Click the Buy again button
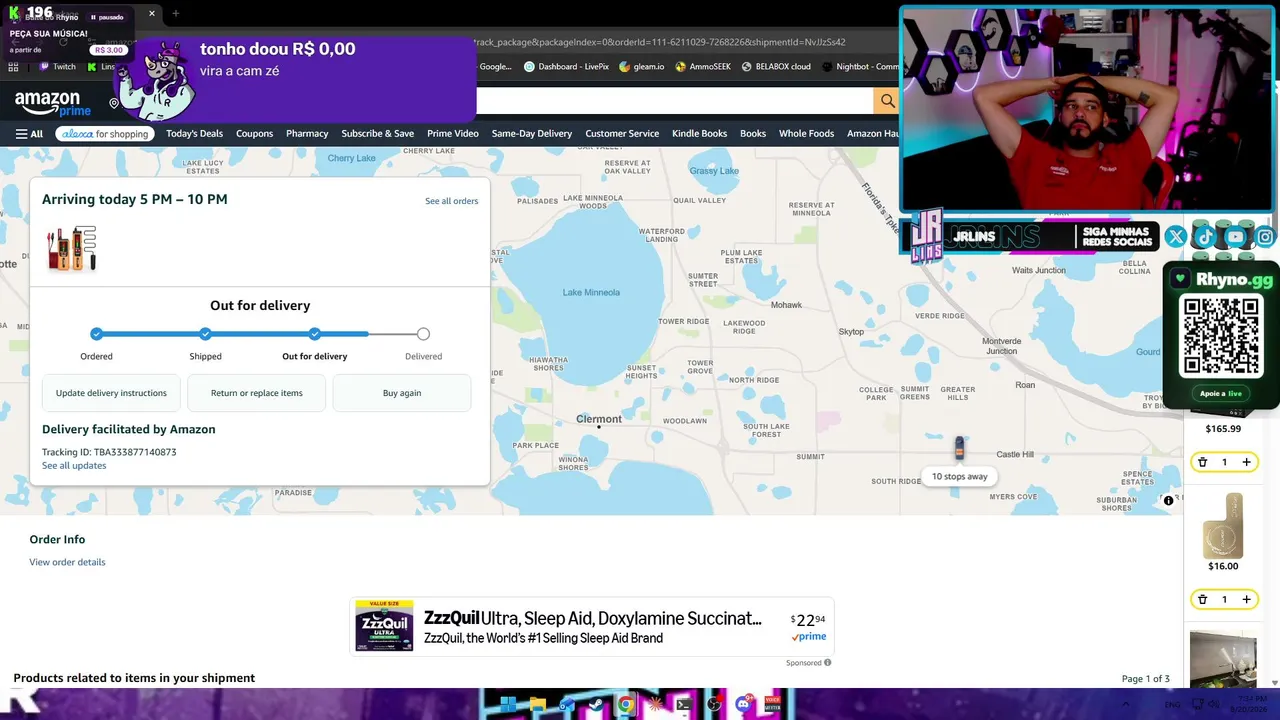Viewport: 1280px width, 720px height. [402, 393]
